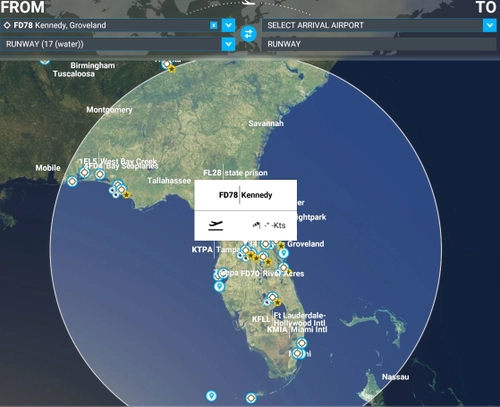Image resolution: width=500 pixels, height=407 pixels.
Task: Click the location pin south of Tampa
Action: pos(219,287)
